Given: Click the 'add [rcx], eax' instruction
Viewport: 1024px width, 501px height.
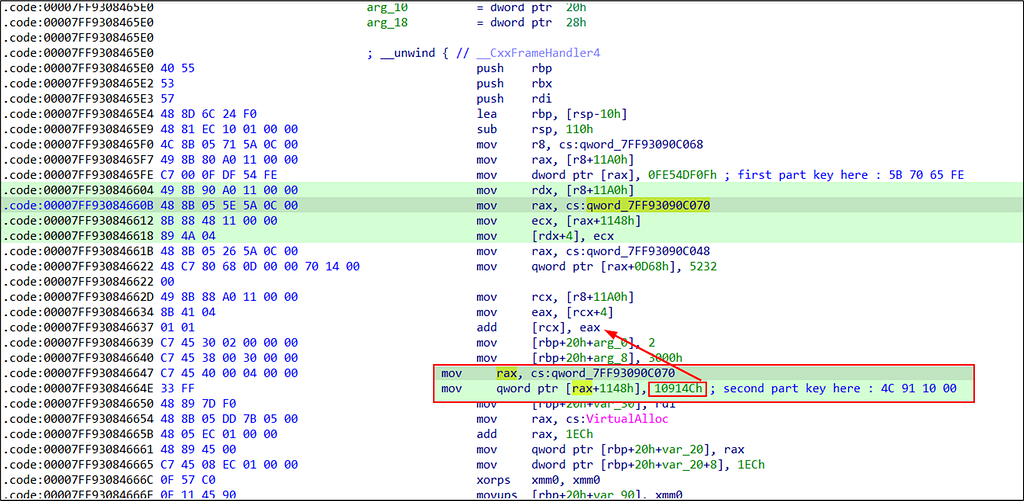Looking at the screenshot, I should tap(539, 328).
